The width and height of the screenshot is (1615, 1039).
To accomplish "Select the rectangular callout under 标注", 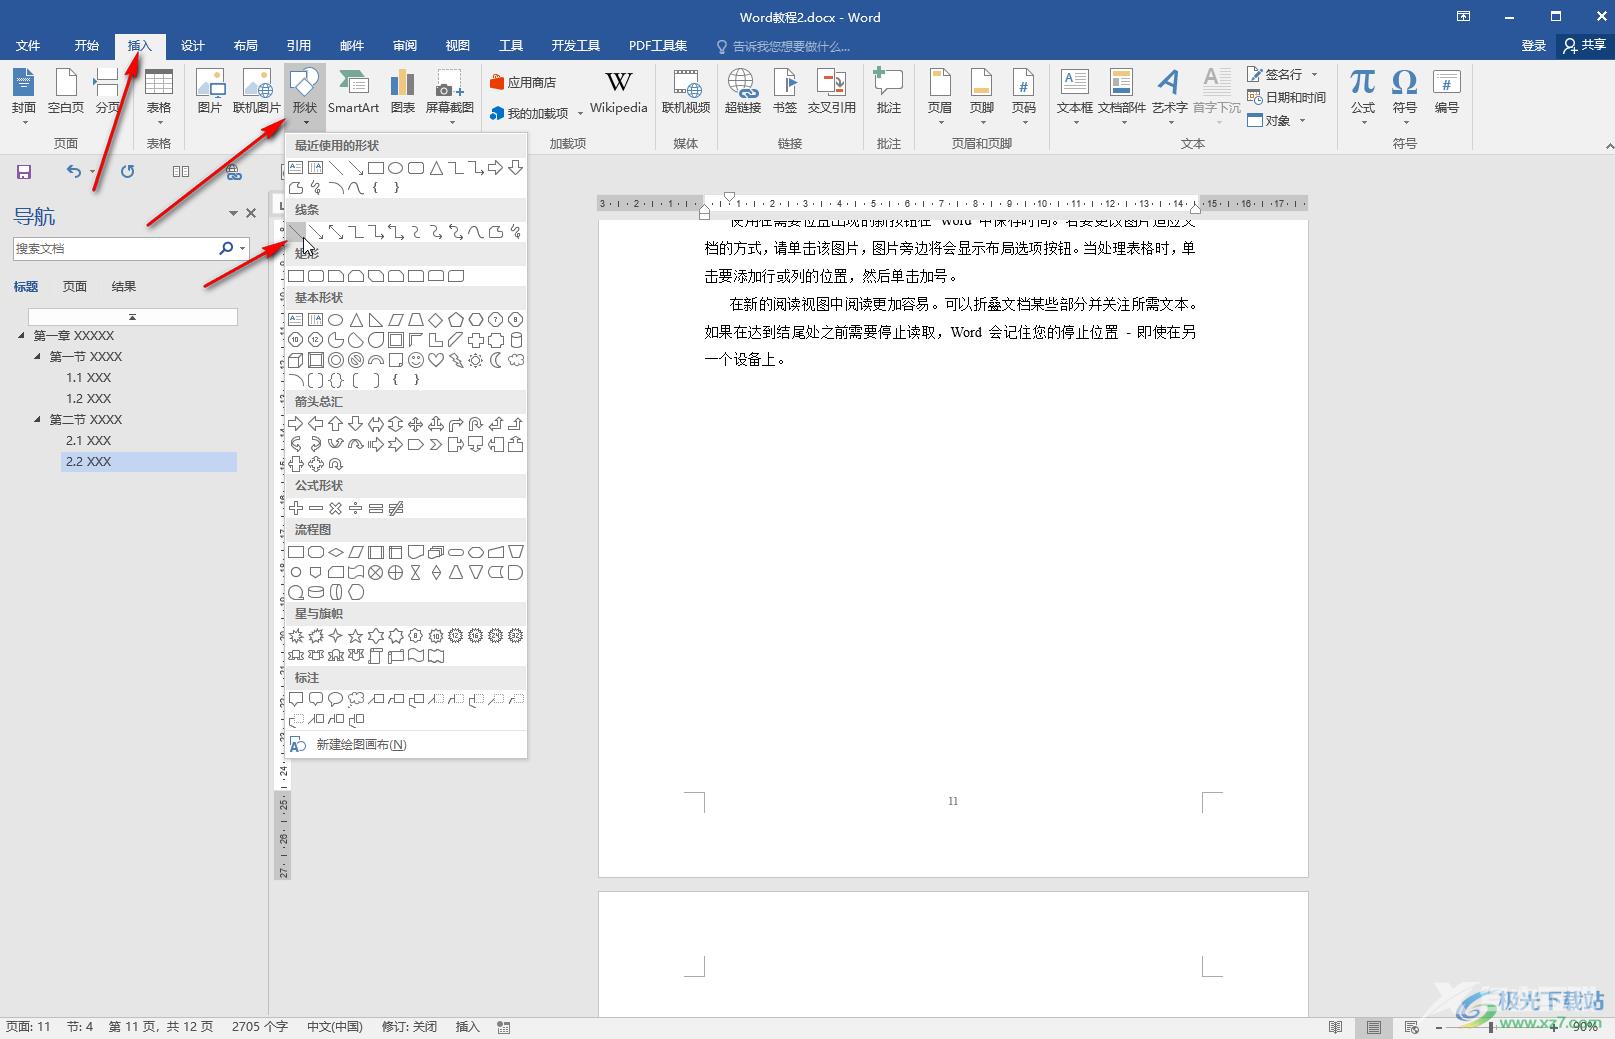I will tap(296, 700).
